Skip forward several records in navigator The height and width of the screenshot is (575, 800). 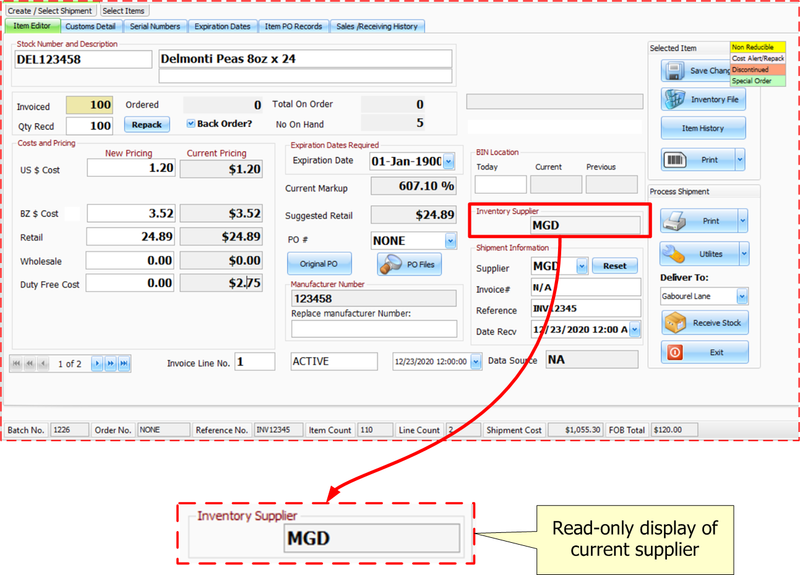(110, 363)
